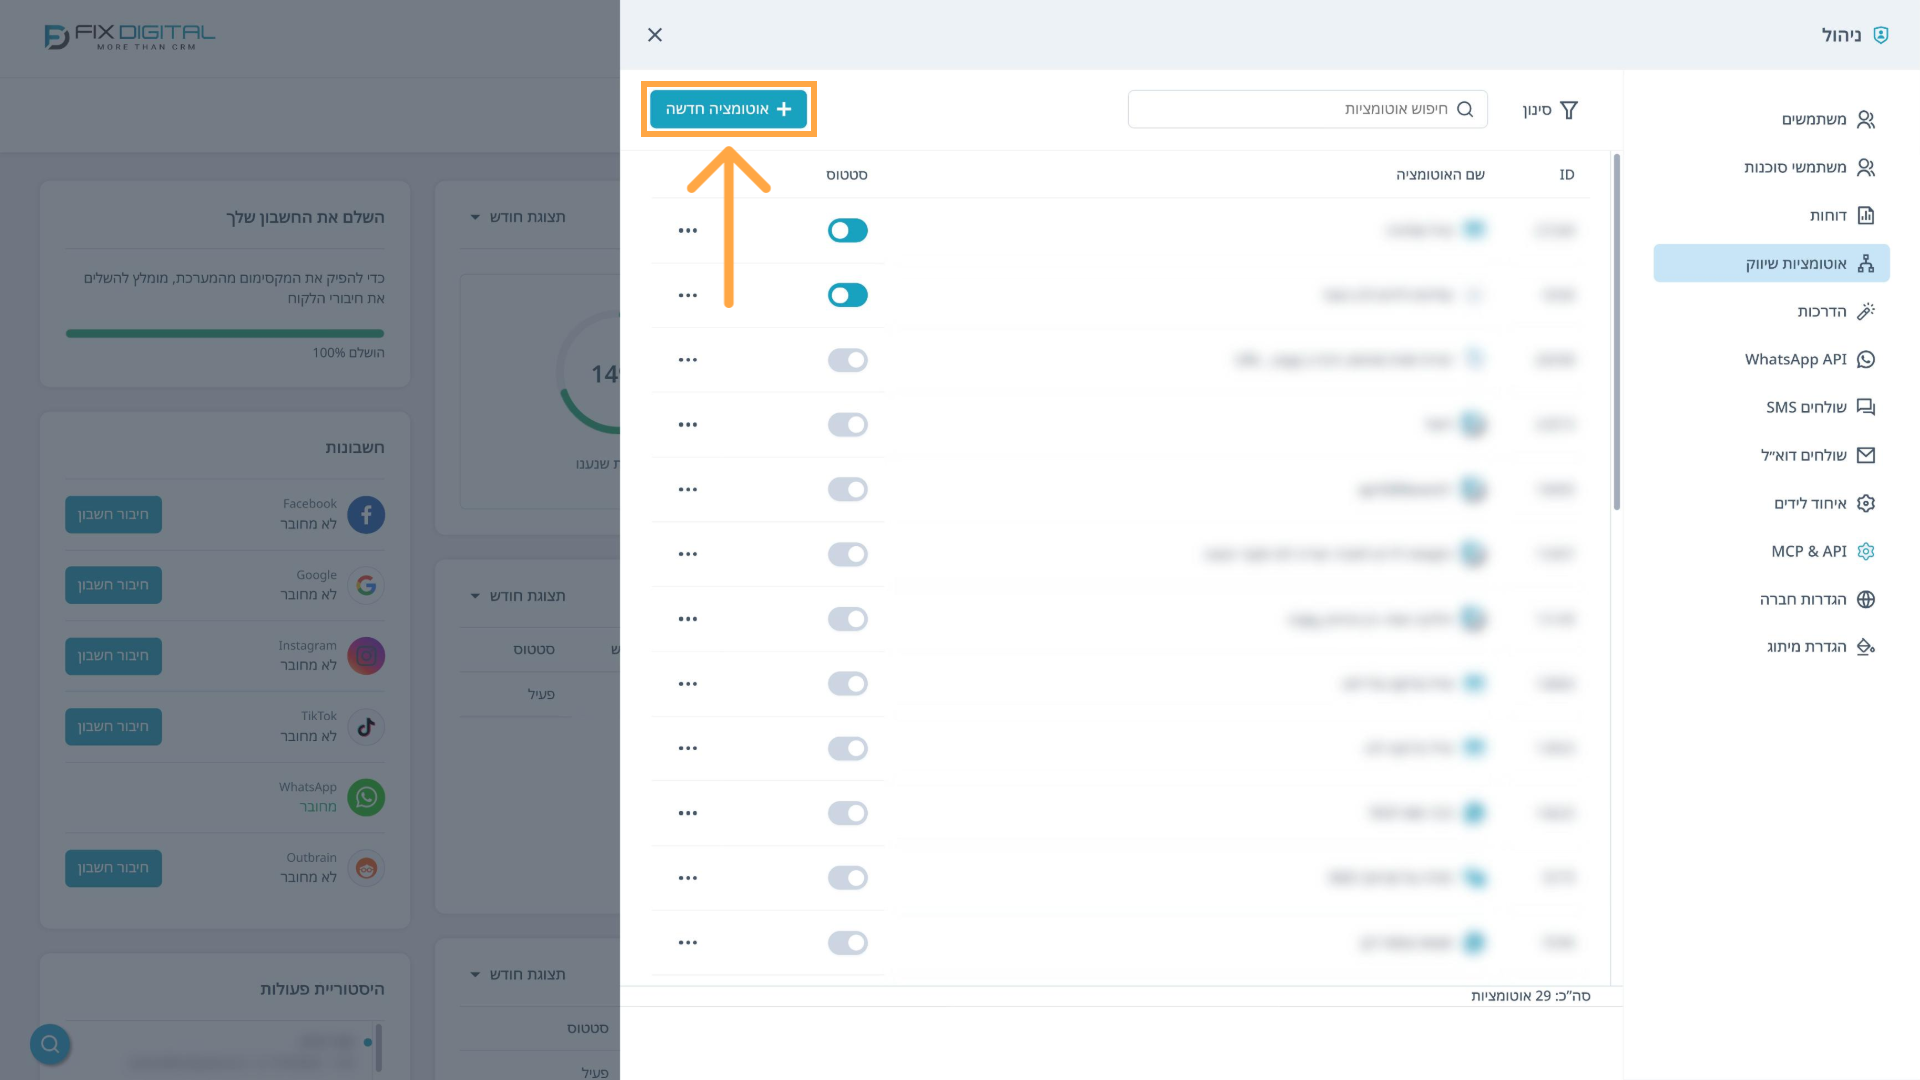Click the Instagram account icon in dashboard
This screenshot has width=1920, height=1080.
[366, 656]
